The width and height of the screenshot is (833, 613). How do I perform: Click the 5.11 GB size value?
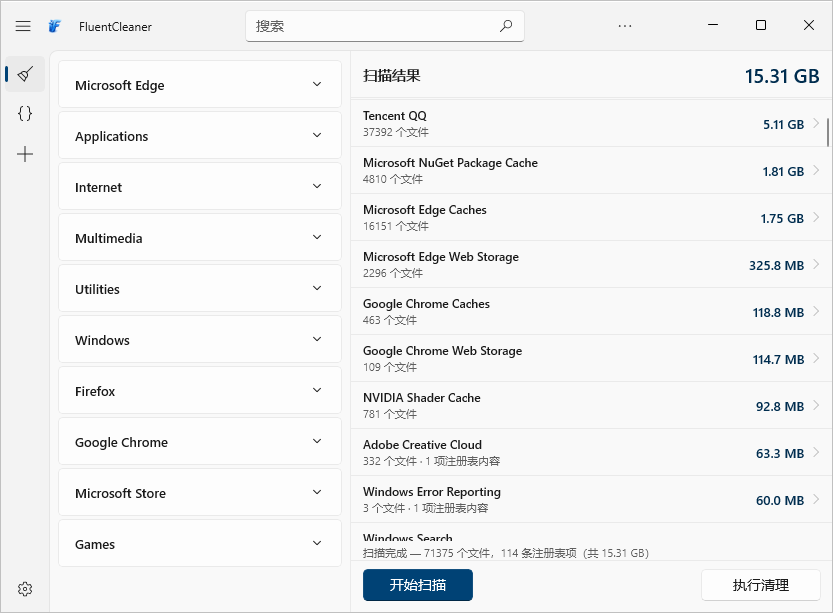(x=784, y=124)
